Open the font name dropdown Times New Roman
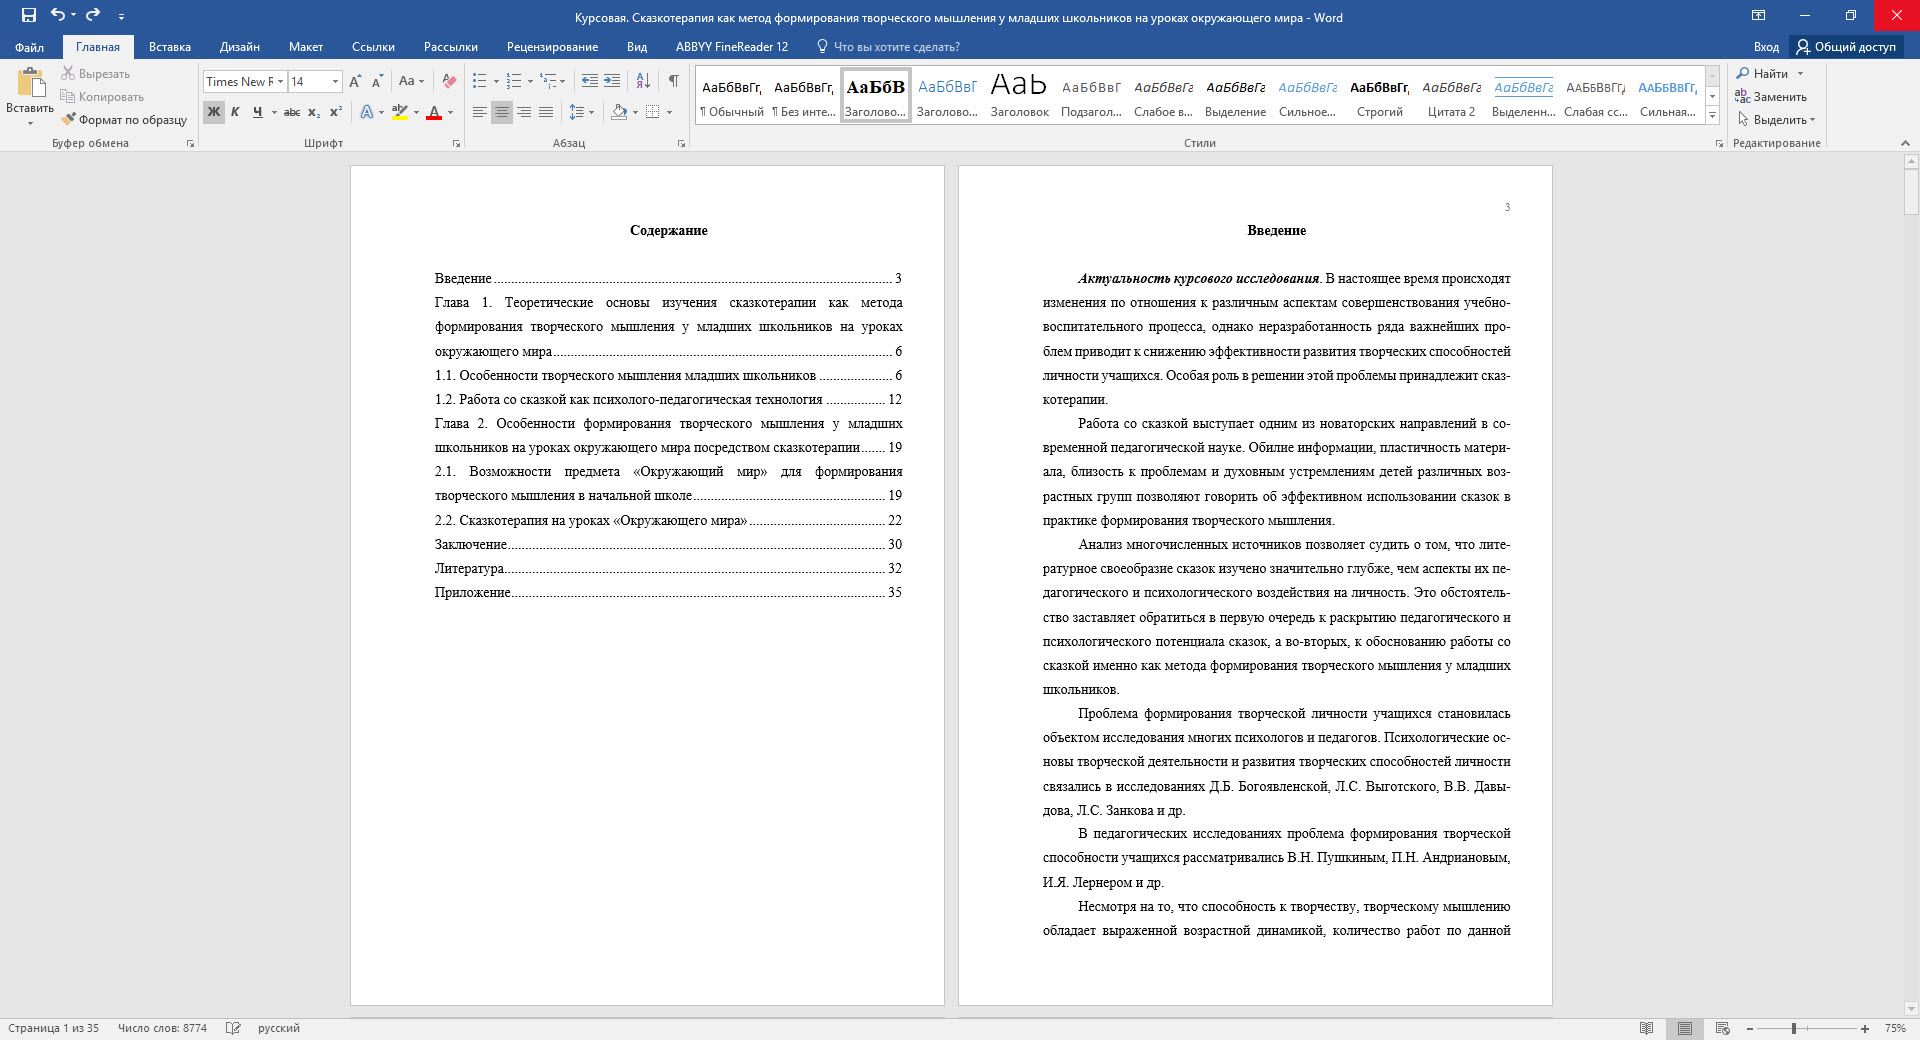 (x=281, y=82)
